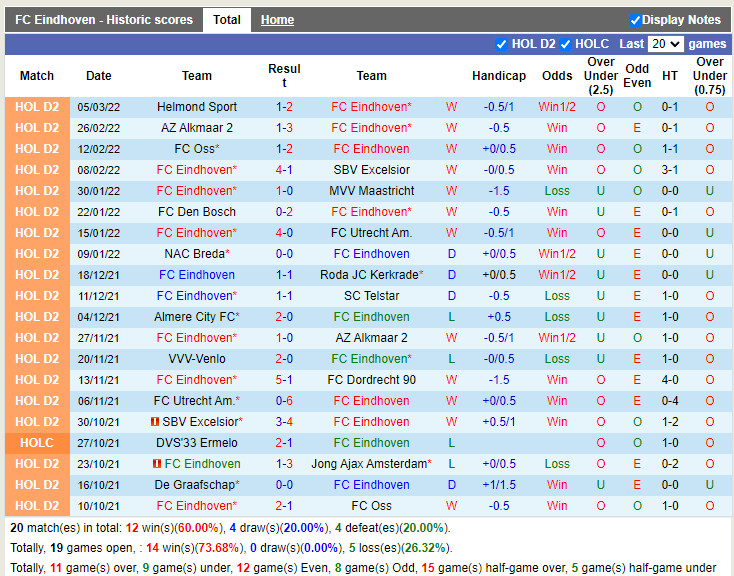Click Almere City FC team name
Screen dimensions: 734x576
coord(197,317)
